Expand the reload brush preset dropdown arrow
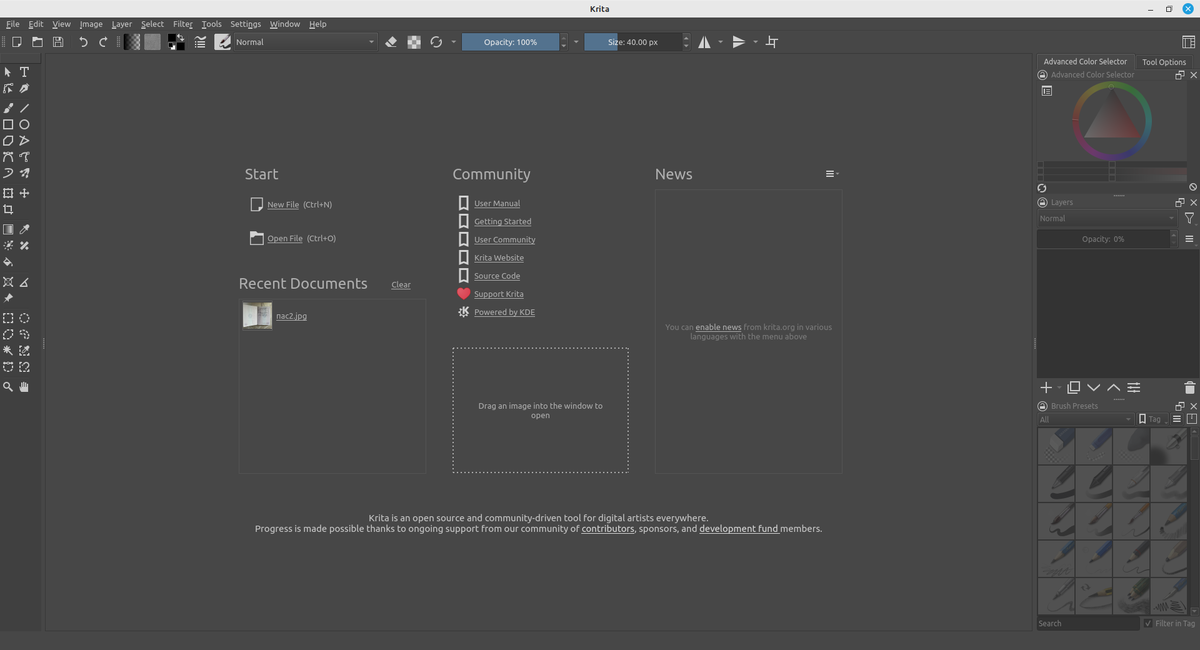The image size is (1200, 650). [x=453, y=42]
